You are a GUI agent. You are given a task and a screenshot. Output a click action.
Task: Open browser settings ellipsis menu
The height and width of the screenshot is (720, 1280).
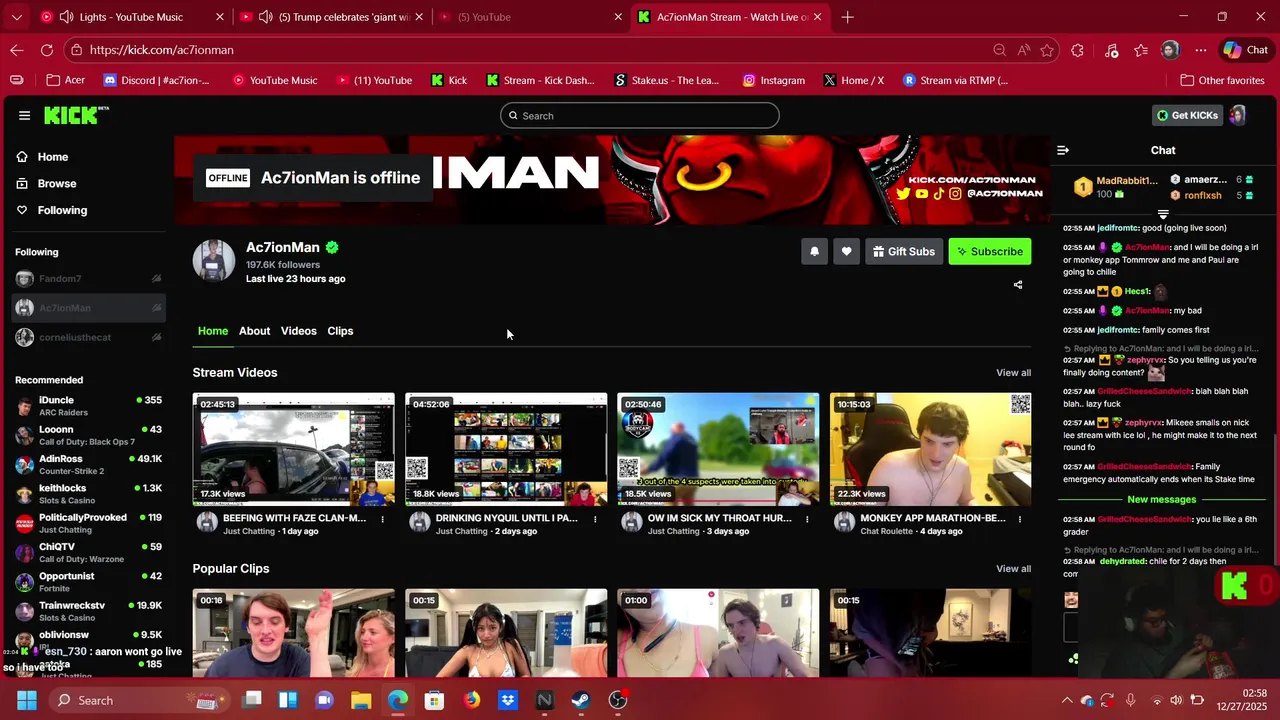tap(1201, 50)
